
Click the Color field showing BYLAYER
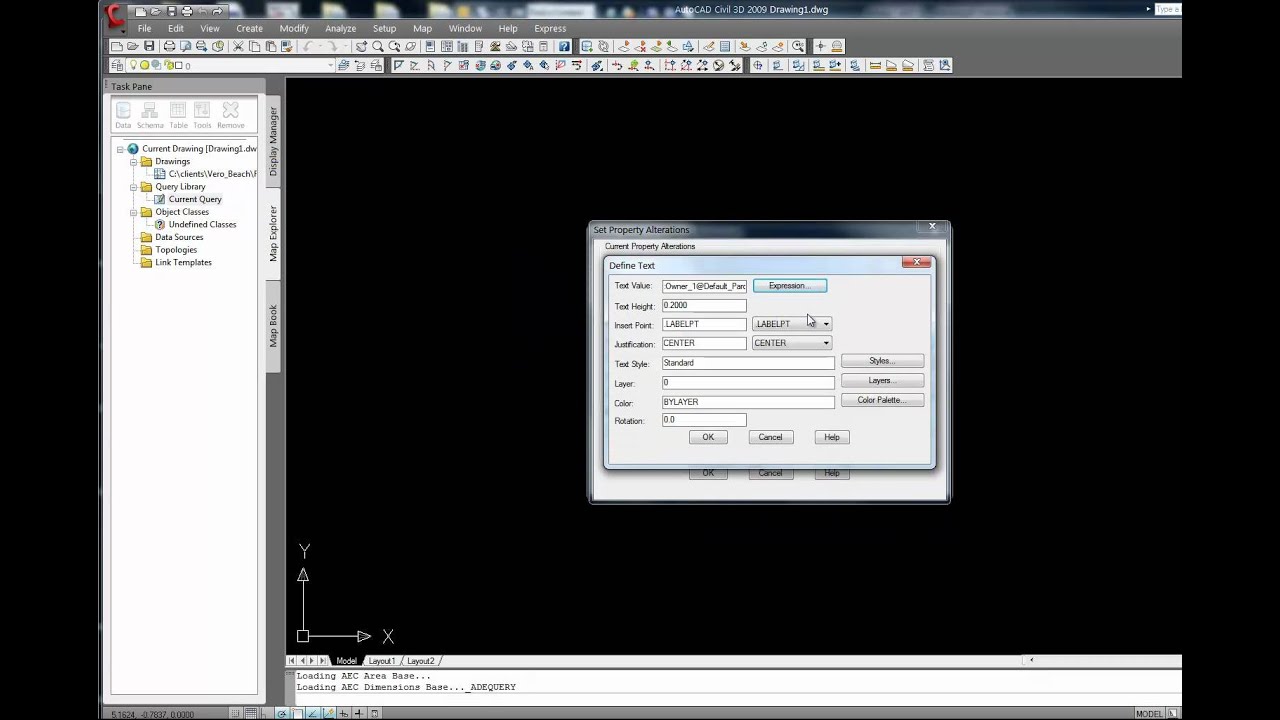pyautogui.click(x=748, y=402)
